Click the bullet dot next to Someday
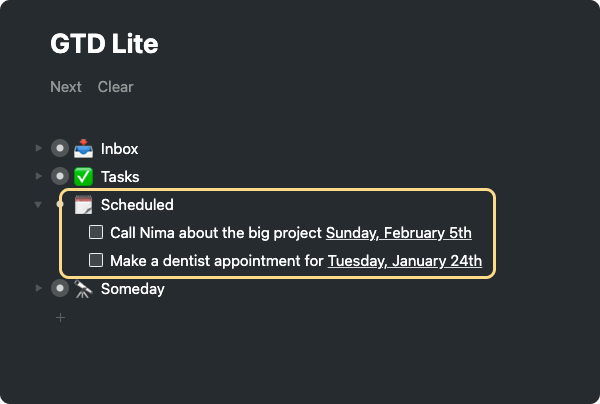600x404 pixels. 60,289
